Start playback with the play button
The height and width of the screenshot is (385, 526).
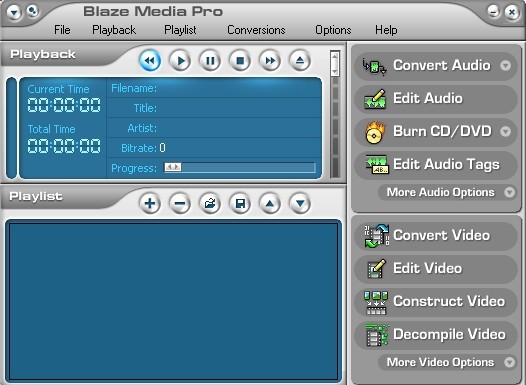coord(180,61)
